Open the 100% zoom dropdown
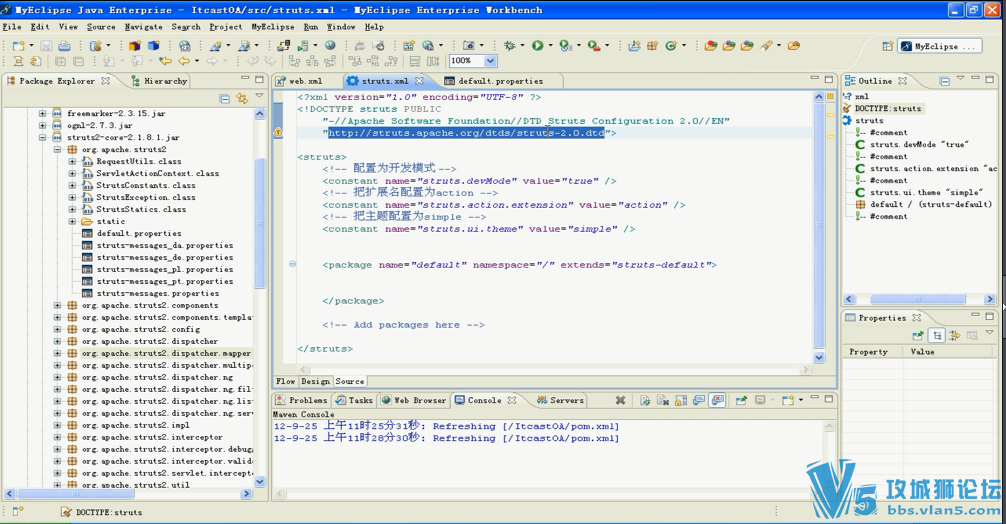The image size is (1006, 524). [490, 61]
